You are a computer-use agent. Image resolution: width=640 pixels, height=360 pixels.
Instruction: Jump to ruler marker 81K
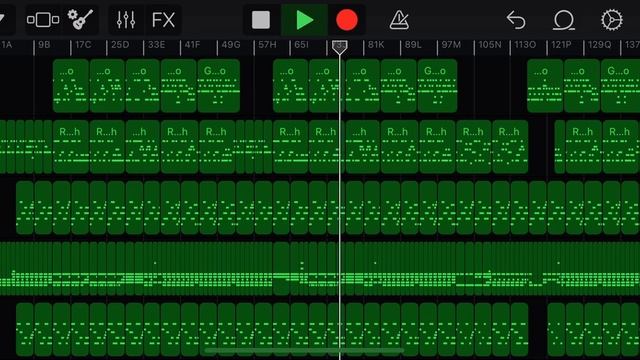376,45
